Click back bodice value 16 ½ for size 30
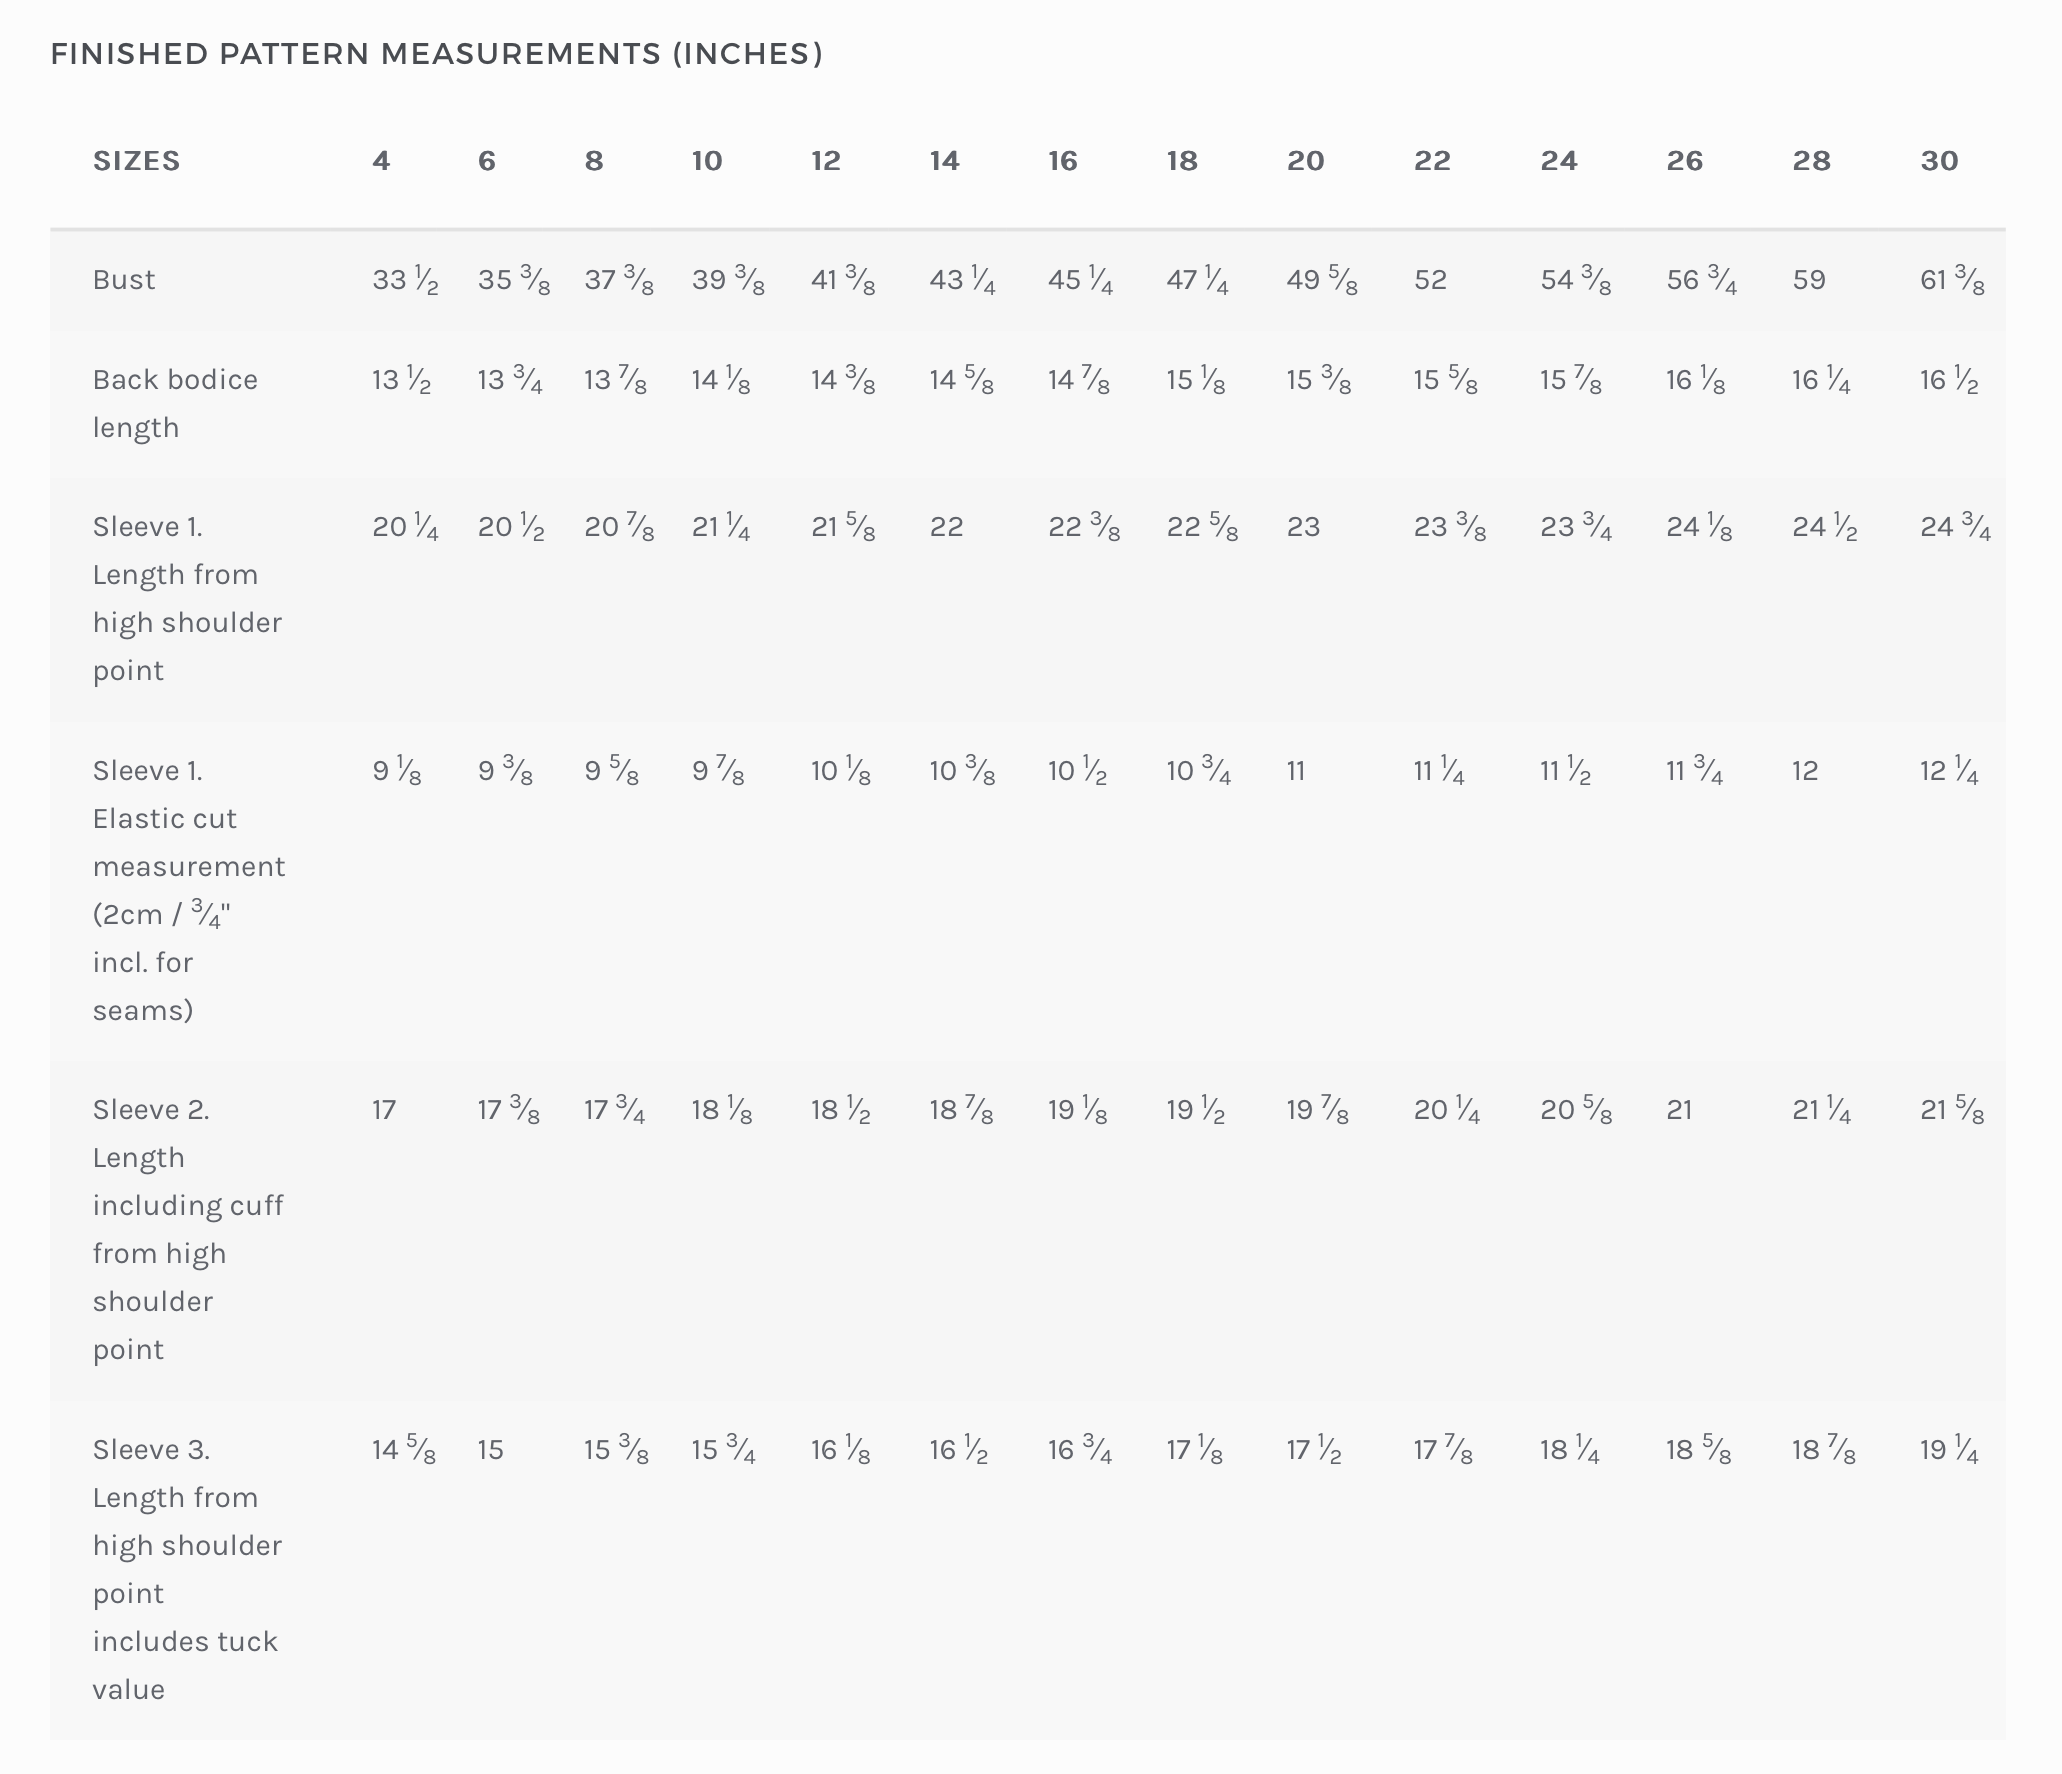This screenshot has width=2062, height=1774. (x=1948, y=380)
